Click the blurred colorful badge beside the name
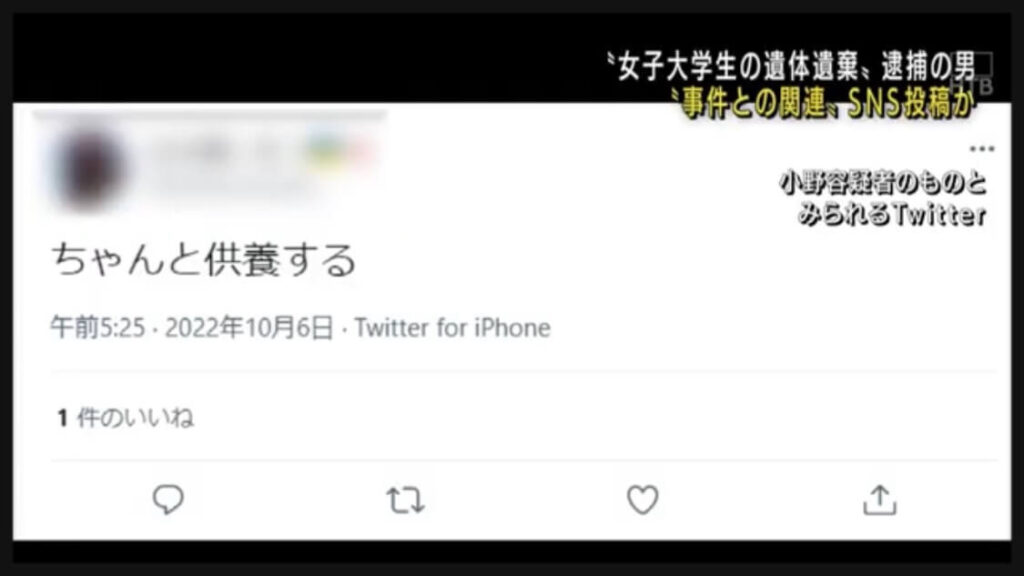Image resolution: width=1024 pixels, height=576 pixels. tap(340, 152)
